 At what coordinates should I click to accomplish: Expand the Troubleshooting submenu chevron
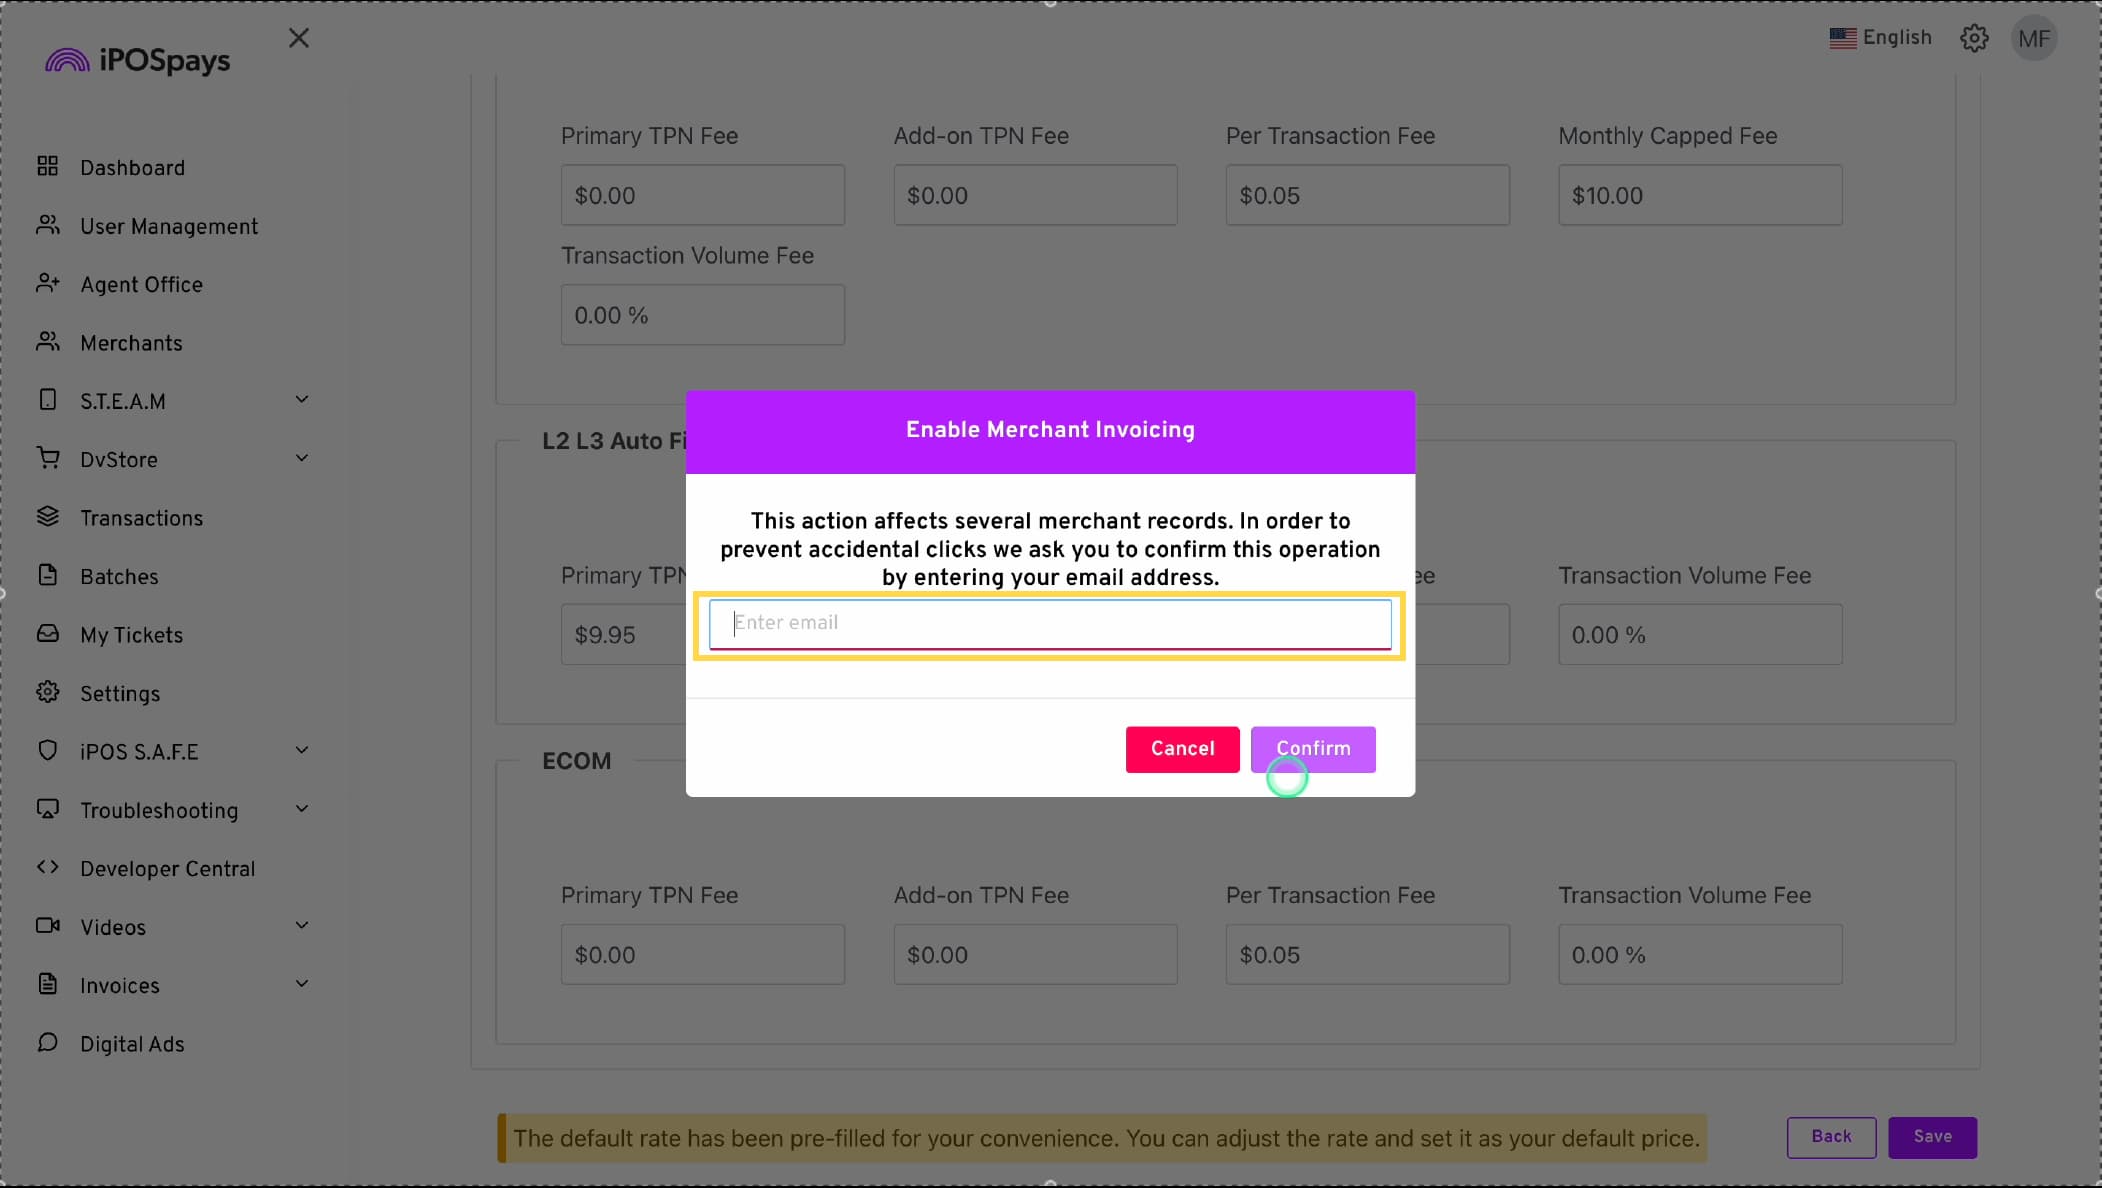[x=301, y=809]
